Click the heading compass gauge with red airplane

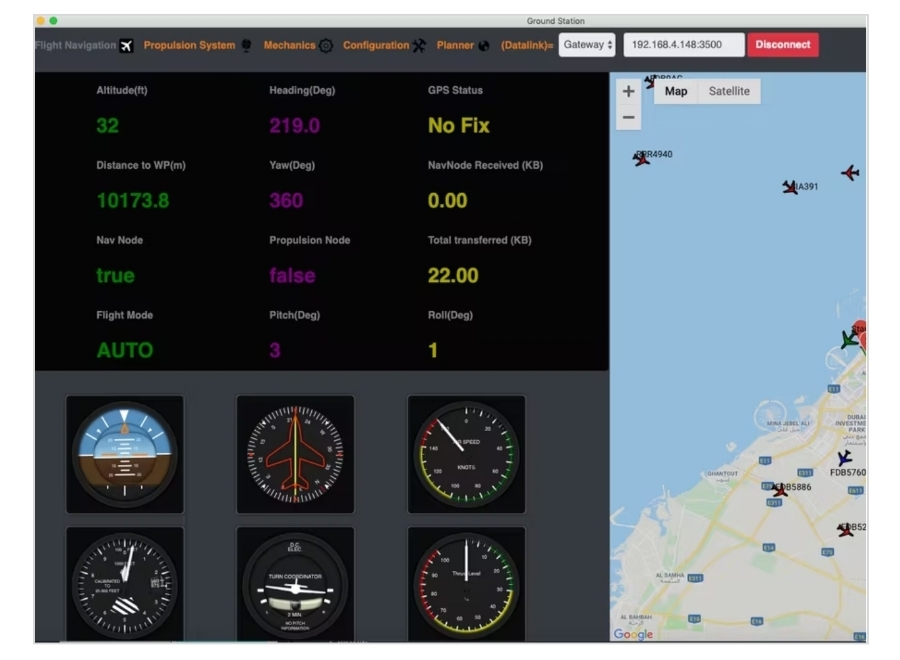click(296, 454)
